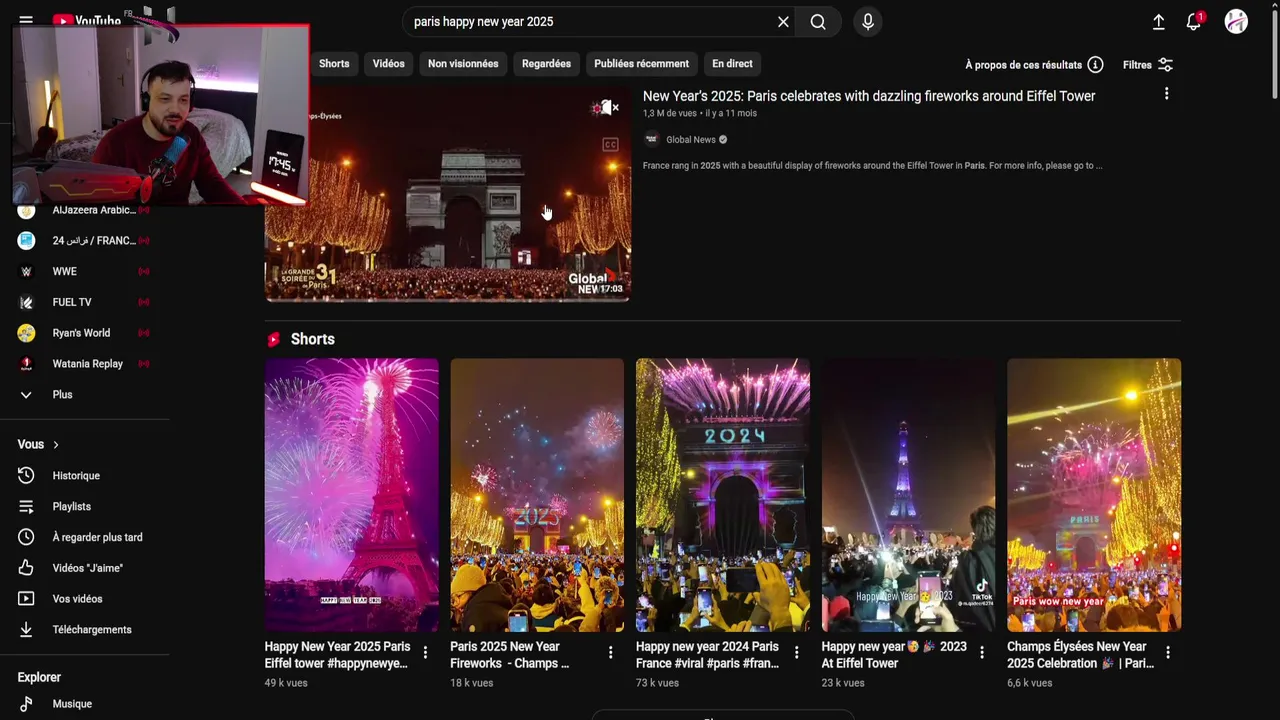
Task: Open Watania Replay channel subscription
Action: pyautogui.click(x=85, y=364)
